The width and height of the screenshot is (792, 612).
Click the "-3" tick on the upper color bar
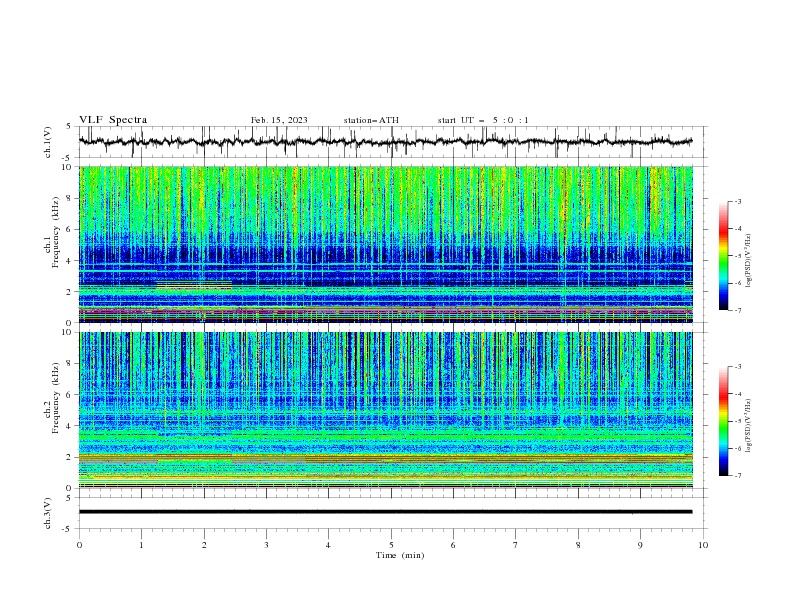click(x=737, y=201)
